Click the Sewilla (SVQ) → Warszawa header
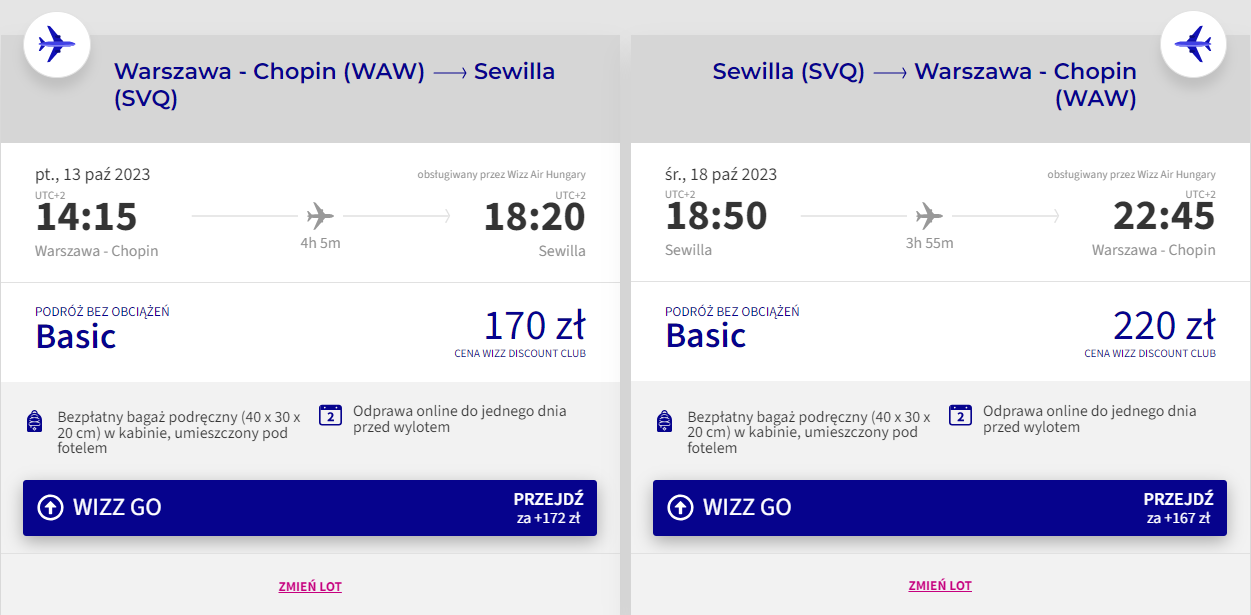Screen dimensions: 1251x615 (x=924, y=84)
